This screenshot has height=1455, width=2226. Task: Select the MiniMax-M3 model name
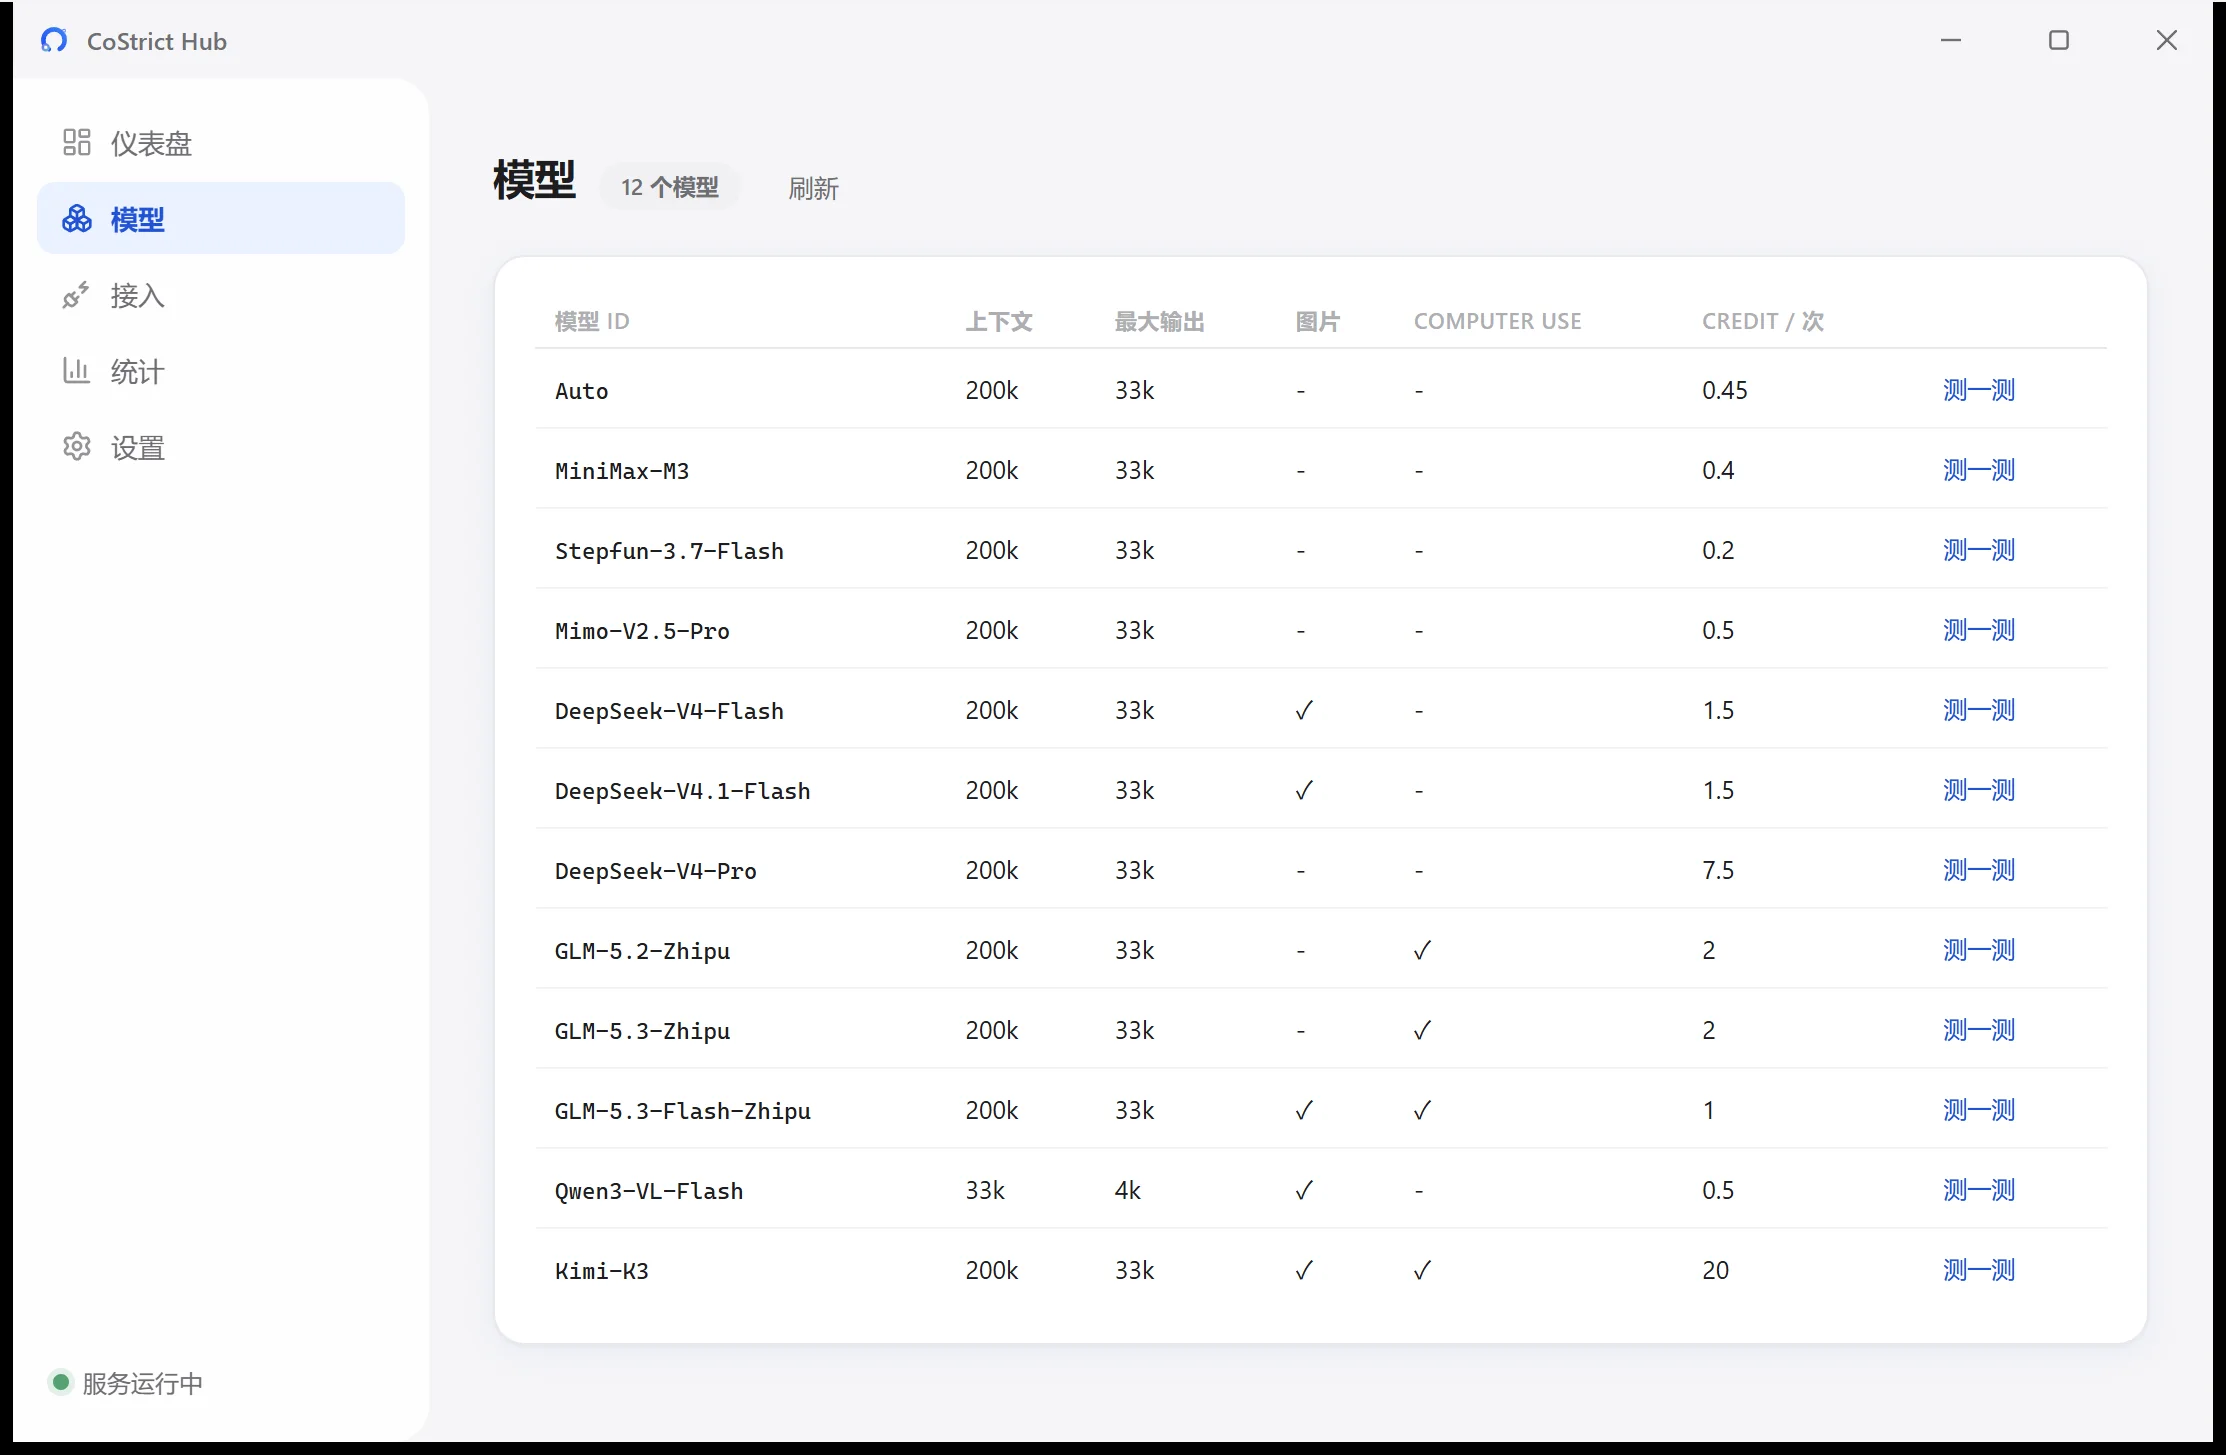tap(622, 471)
